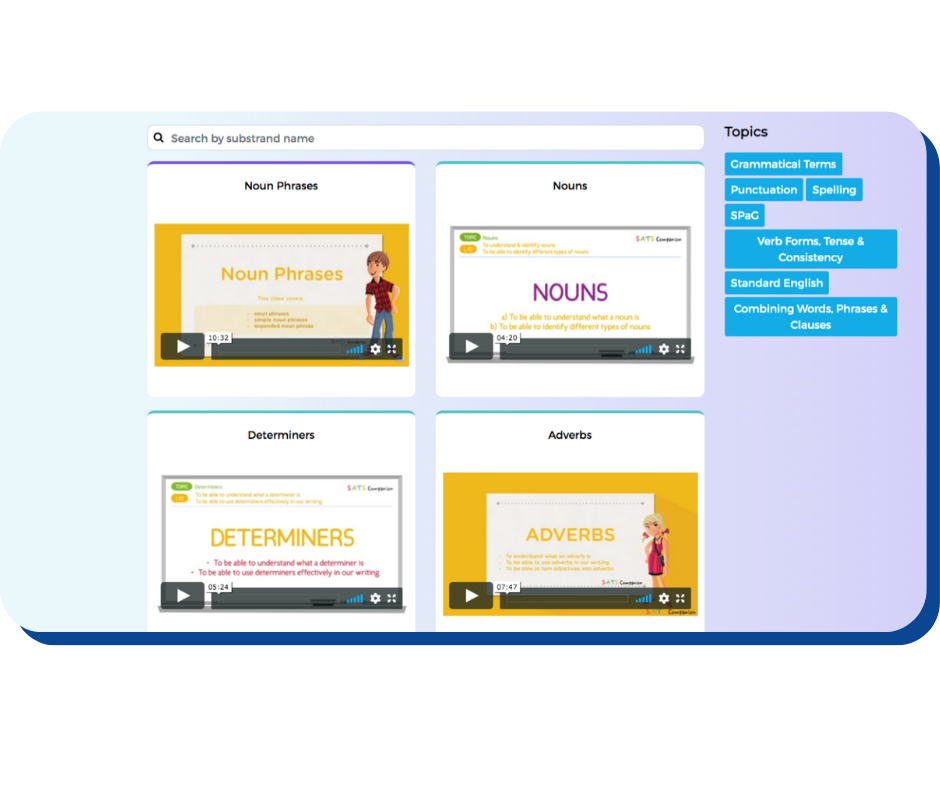Enter fullscreen on Determiners video
Image resolution: width=940 pixels, height=788 pixels.
pos(392,598)
